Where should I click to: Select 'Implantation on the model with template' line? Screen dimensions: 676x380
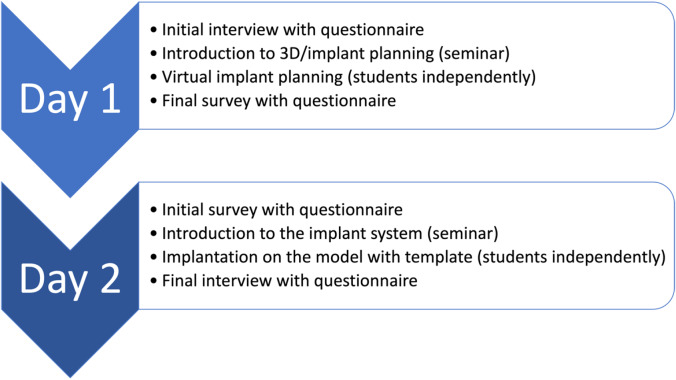click(408, 258)
